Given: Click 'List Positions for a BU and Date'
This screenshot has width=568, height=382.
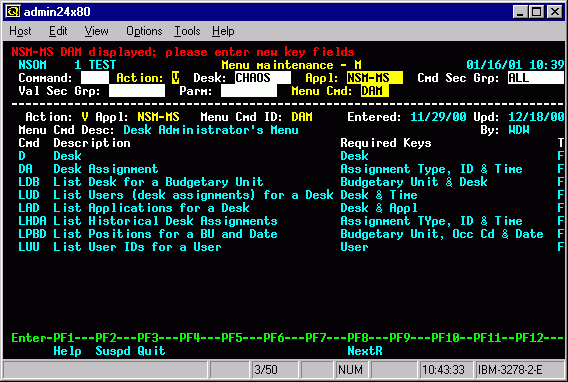Looking at the screenshot, I should (165, 234).
